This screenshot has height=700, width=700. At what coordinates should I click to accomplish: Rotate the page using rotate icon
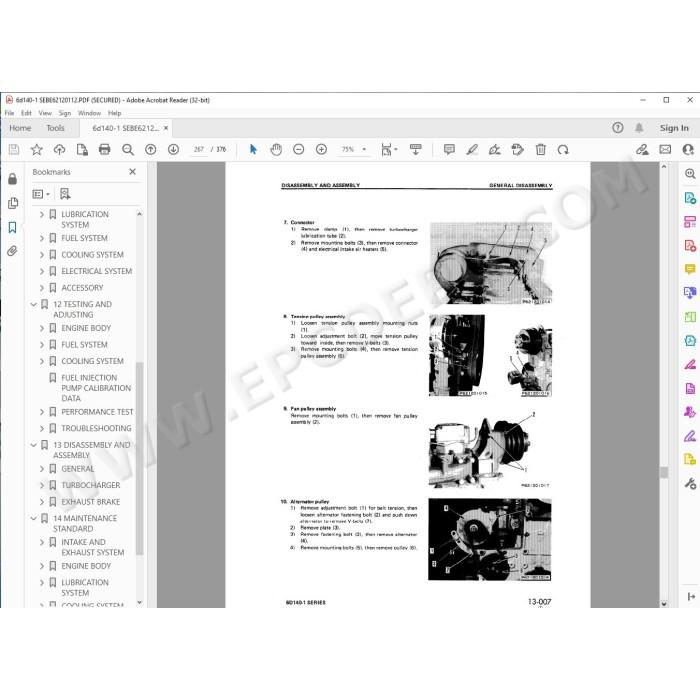click(563, 150)
